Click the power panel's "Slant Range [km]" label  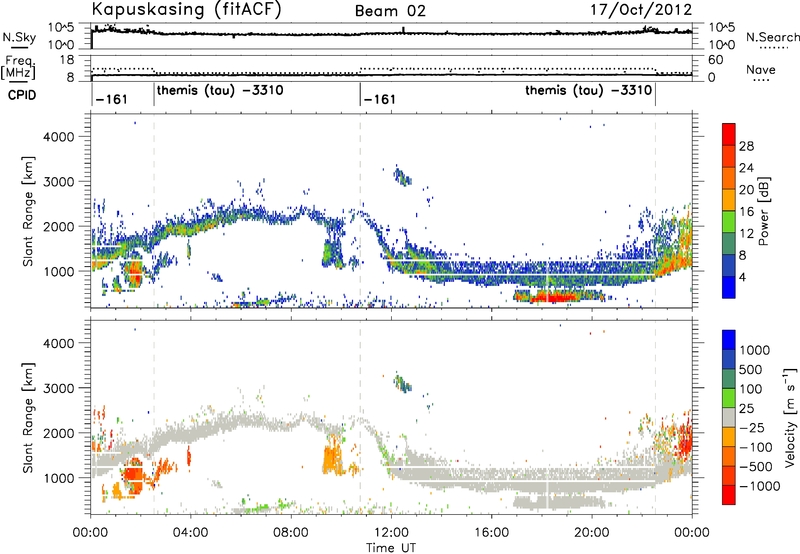point(28,211)
